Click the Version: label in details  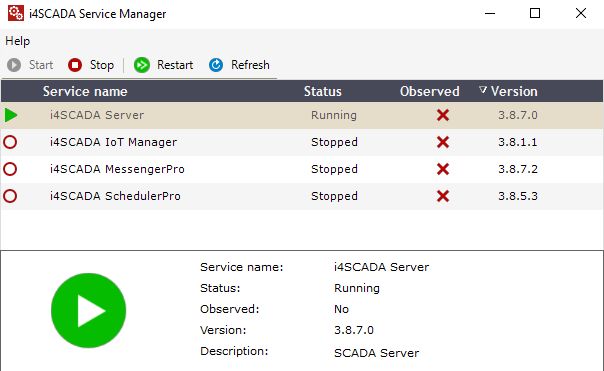[223, 330]
